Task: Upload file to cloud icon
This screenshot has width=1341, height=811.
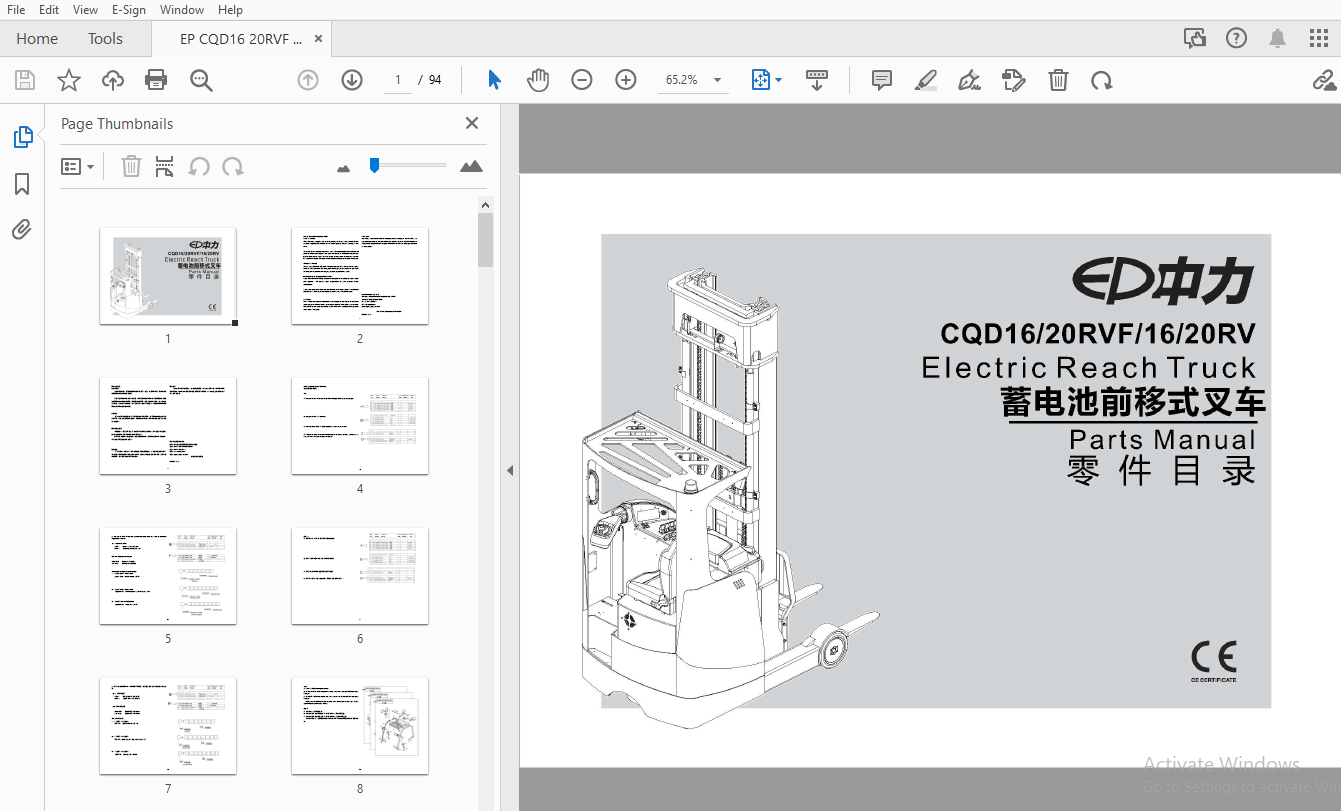Action: (x=113, y=80)
